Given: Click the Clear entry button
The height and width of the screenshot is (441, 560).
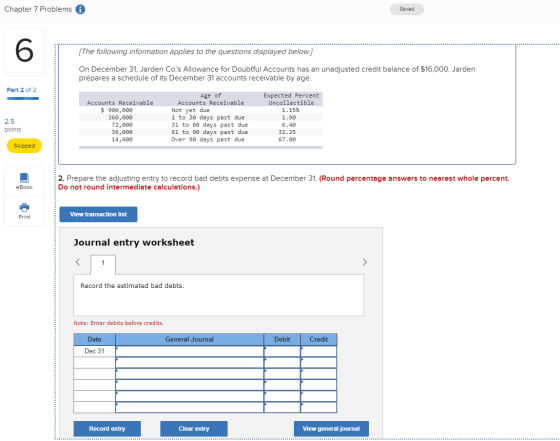Looking at the screenshot, I should tap(194, 429).
